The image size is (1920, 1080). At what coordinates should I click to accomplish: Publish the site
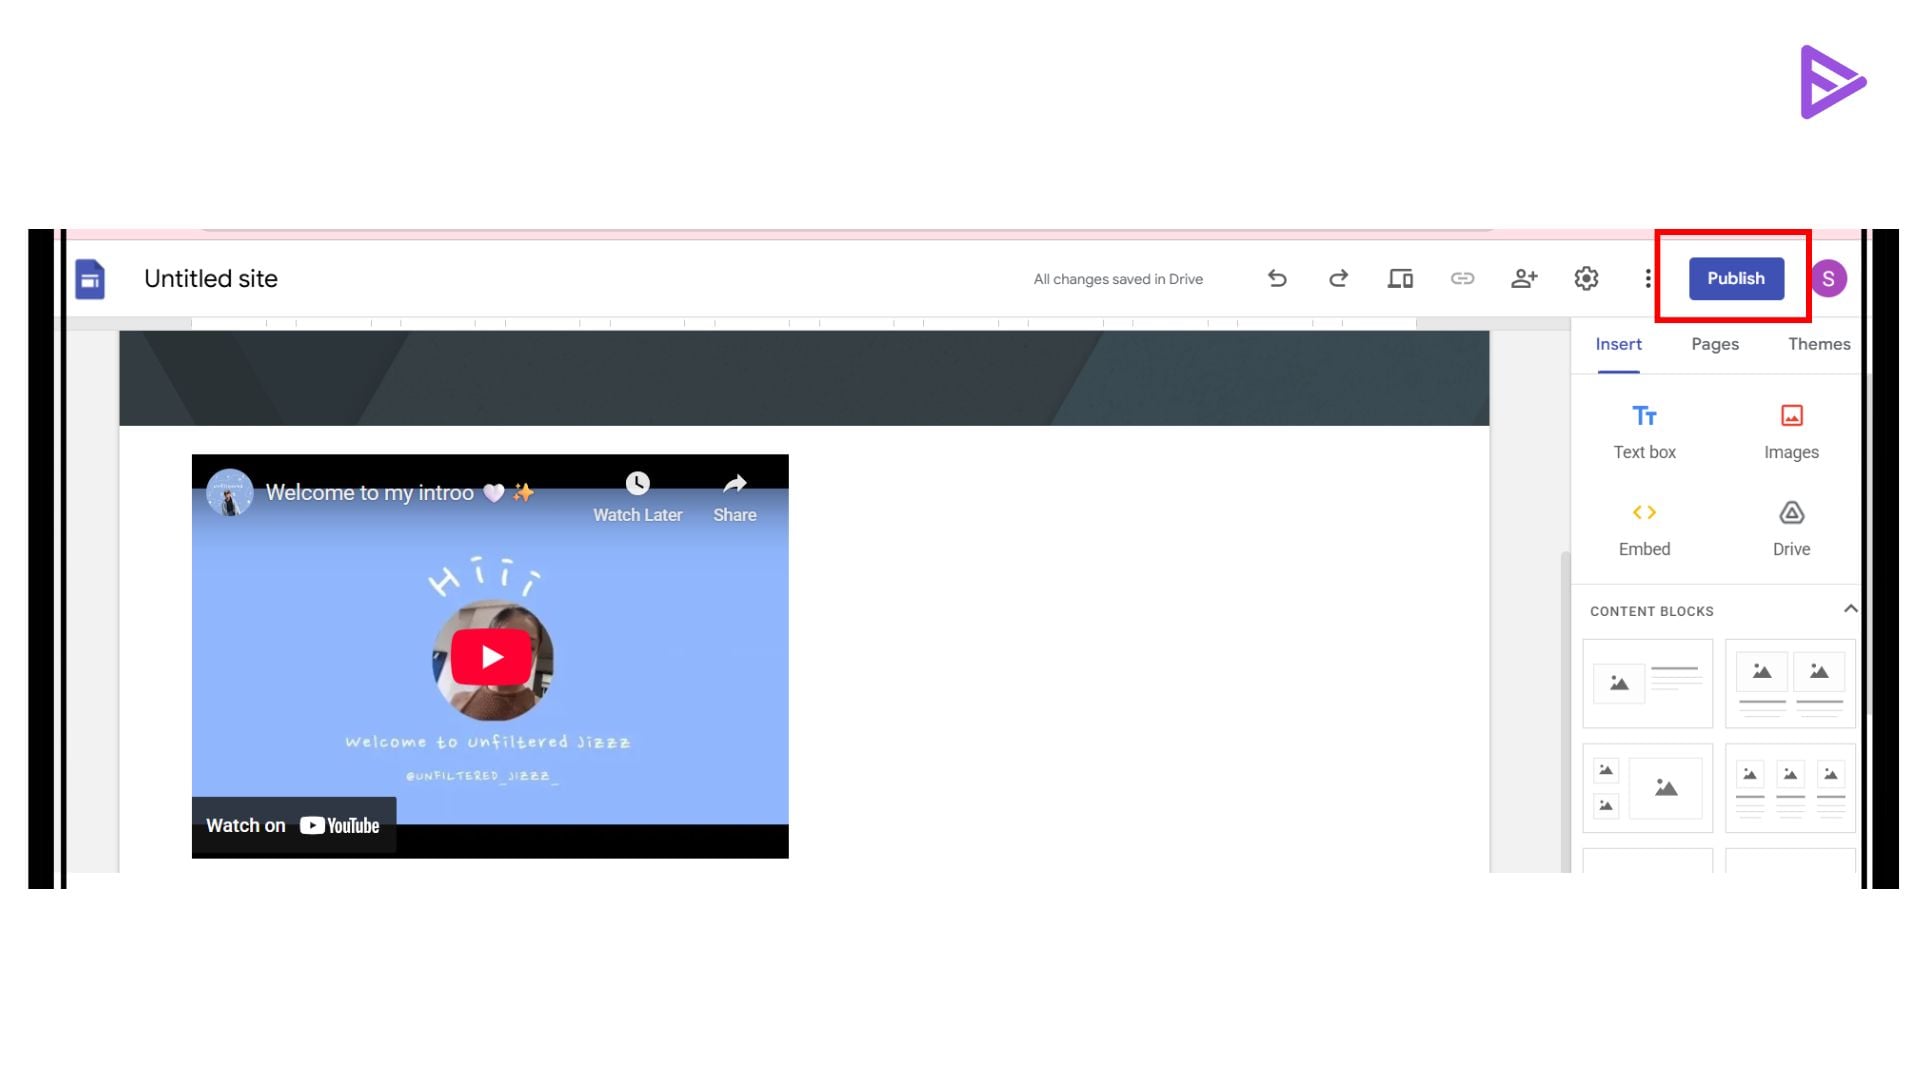tap(1736, 278)
